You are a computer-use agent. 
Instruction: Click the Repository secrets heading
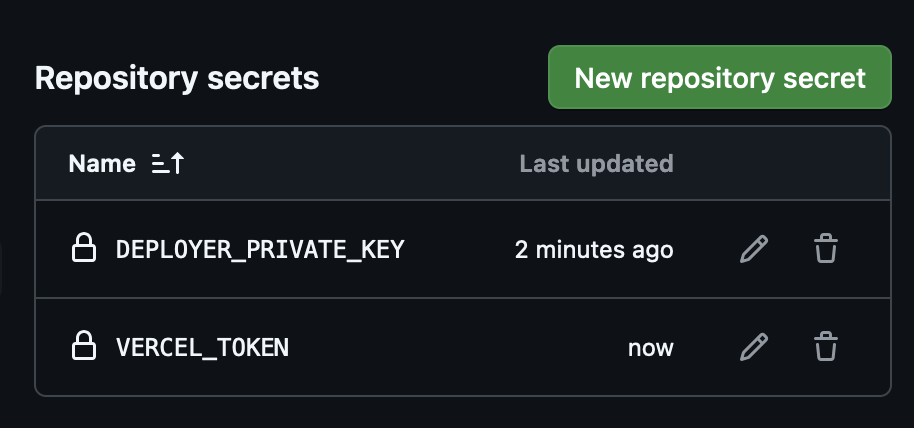pos(177,78)
